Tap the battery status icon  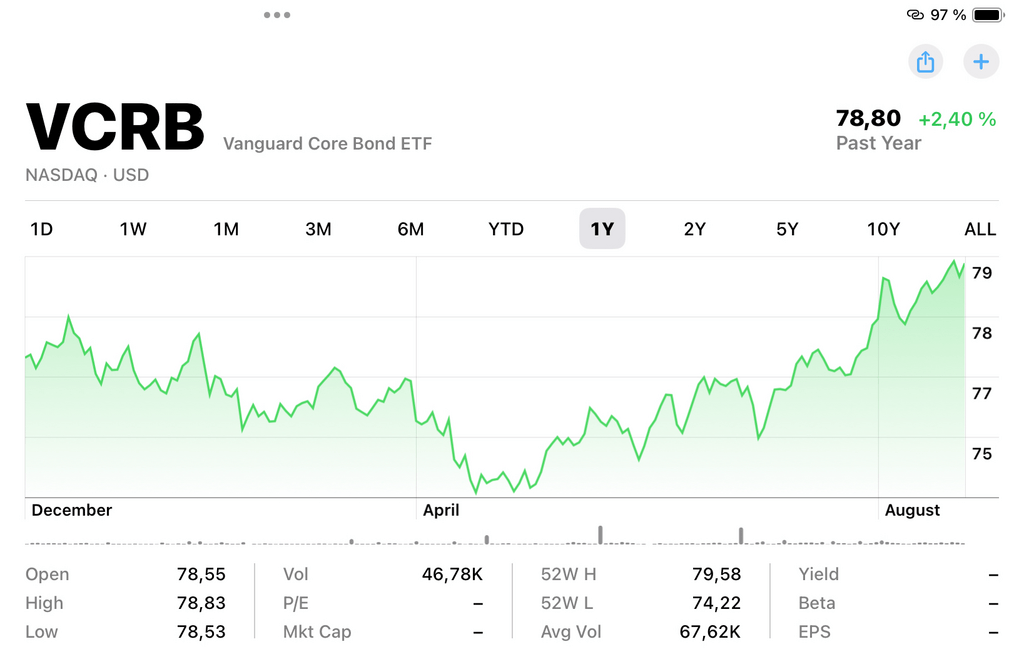click(988, 15)
